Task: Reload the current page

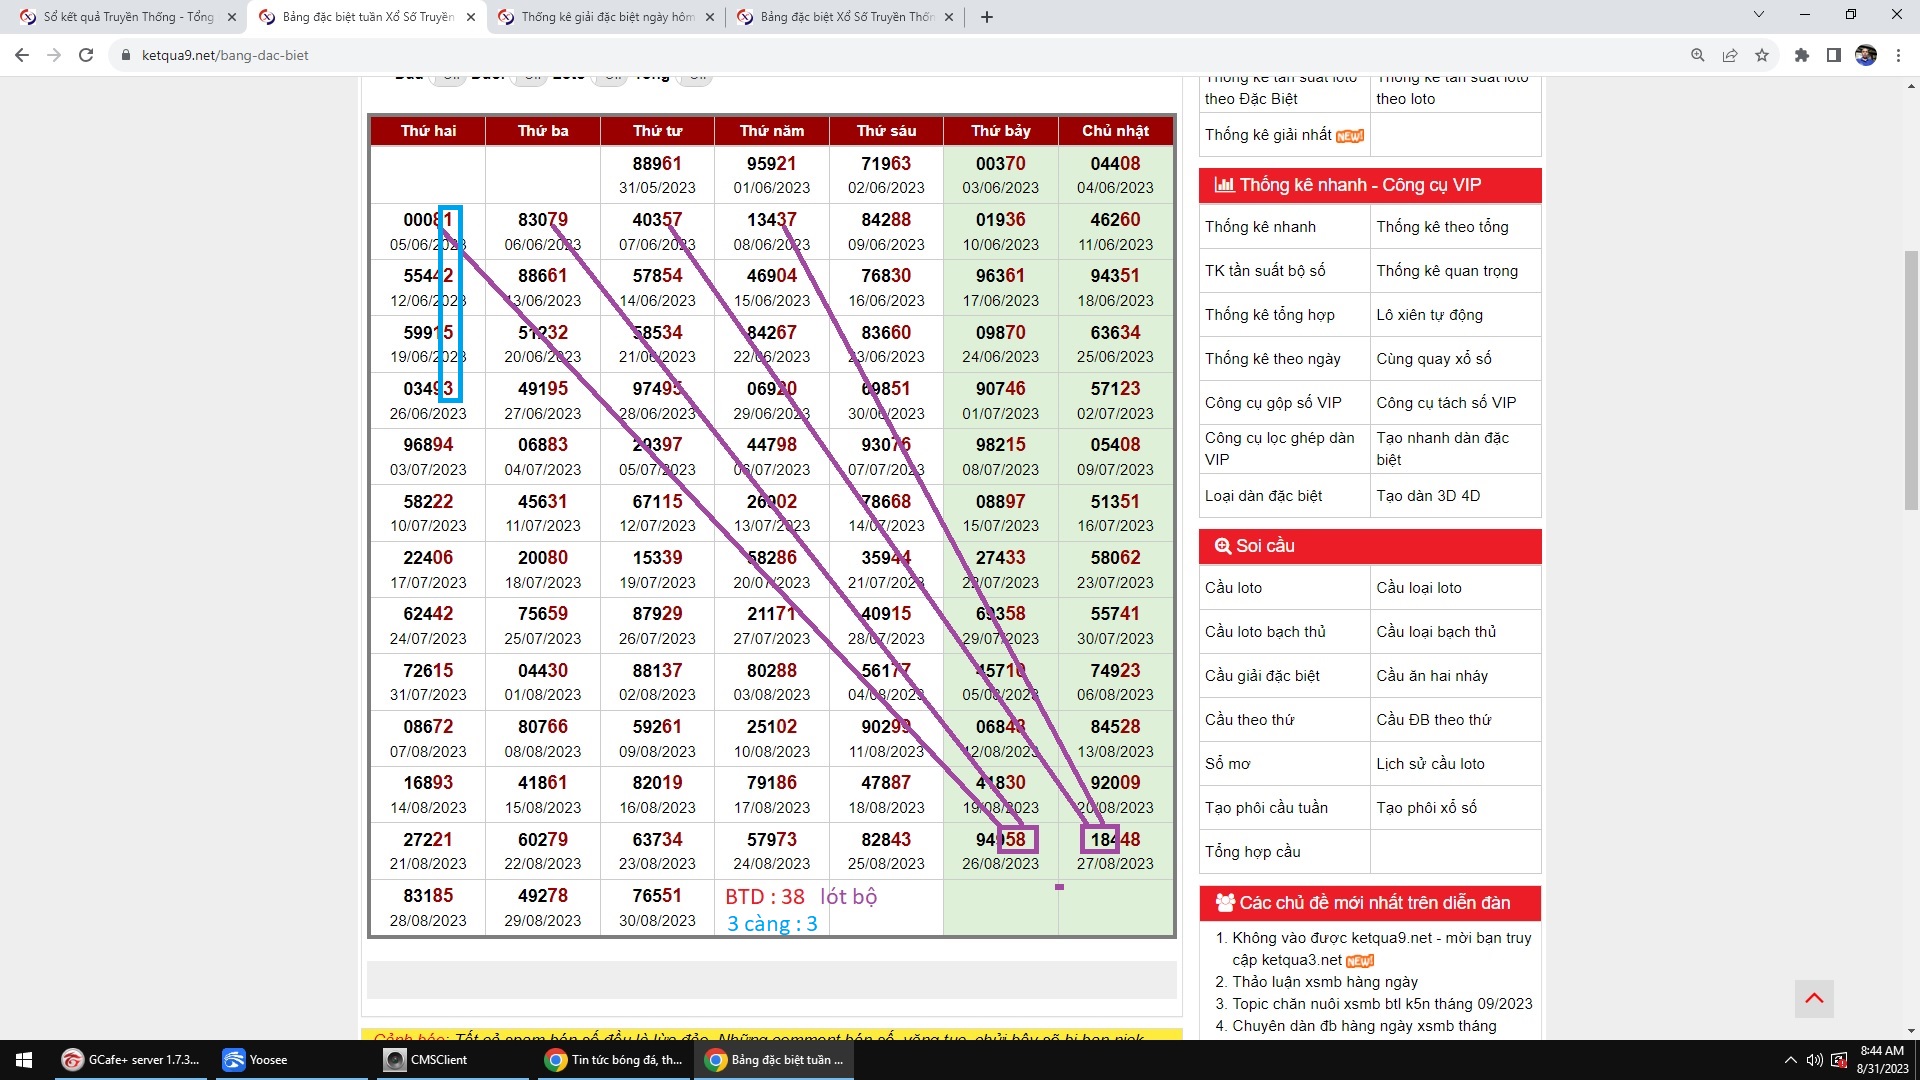Action: click(x=86, y=55)
